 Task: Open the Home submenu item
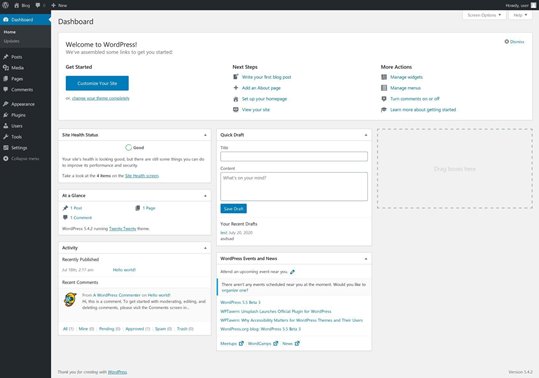(10, 32)
